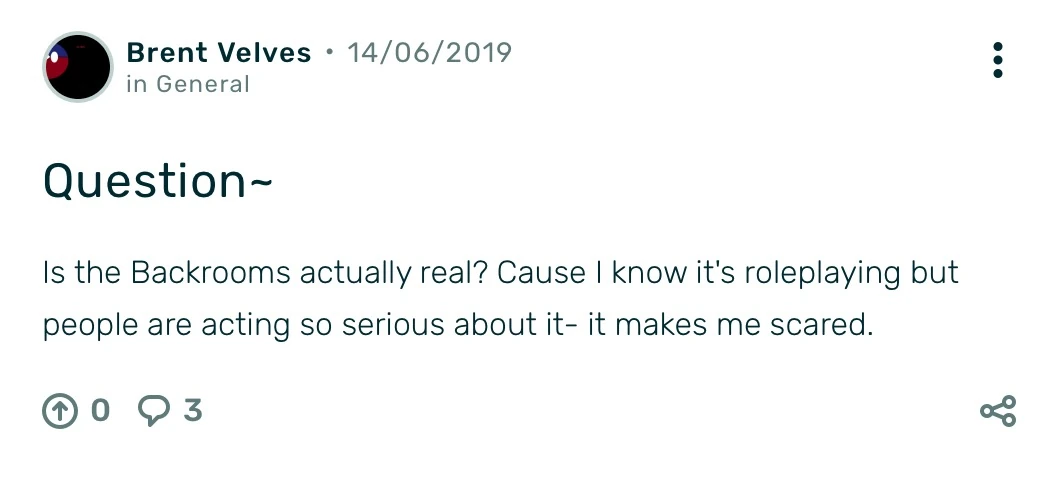The width and height of the screenshot is (1045, 486).
Task: Click the share icon
Action: point(997,411)
